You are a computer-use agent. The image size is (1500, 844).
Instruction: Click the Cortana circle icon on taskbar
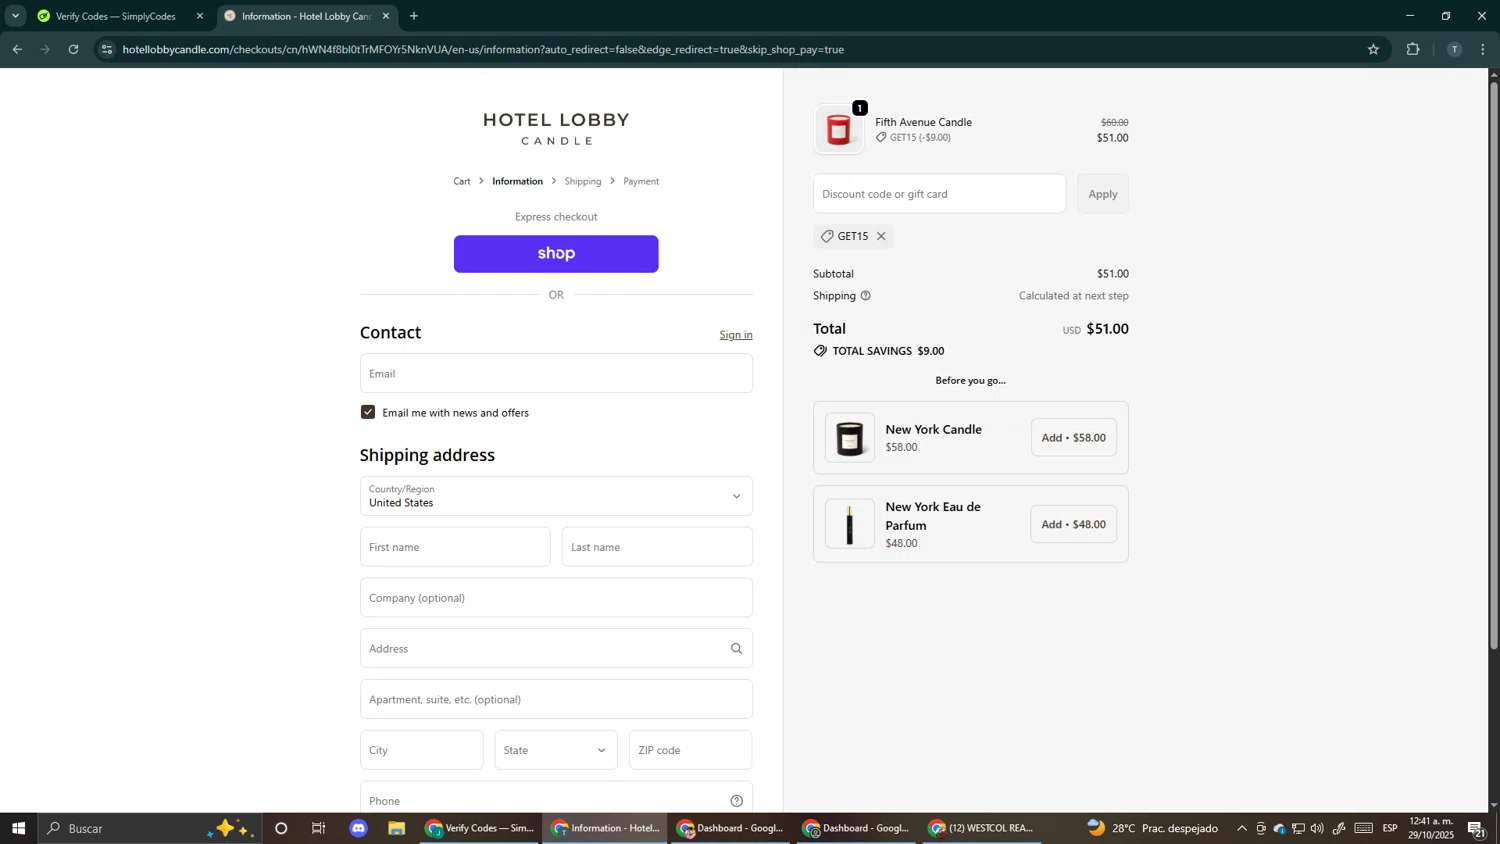tap(281, 828)
